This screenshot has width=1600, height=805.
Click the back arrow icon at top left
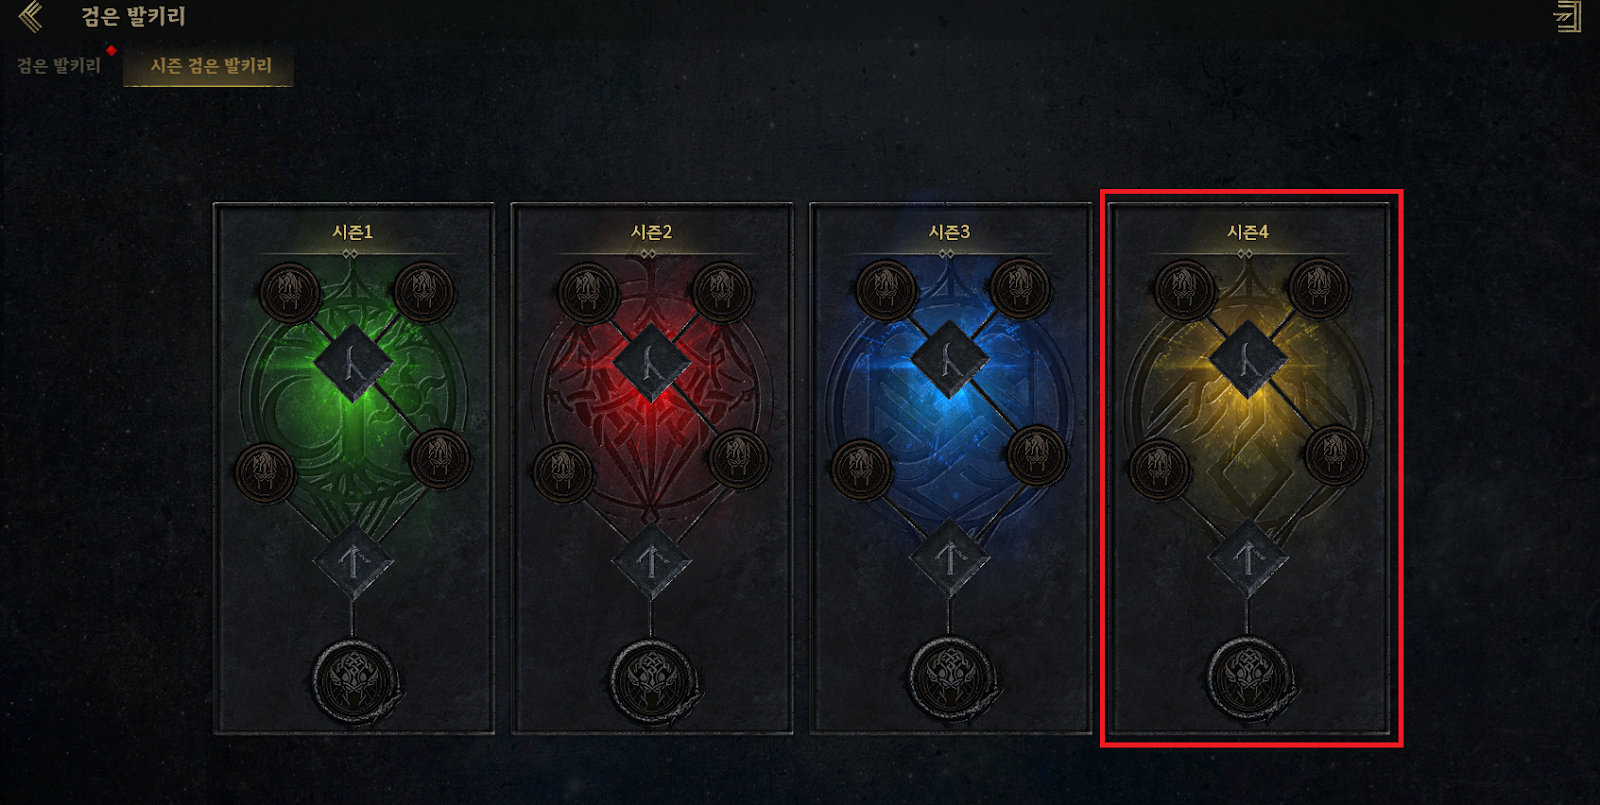coord(31,16)
